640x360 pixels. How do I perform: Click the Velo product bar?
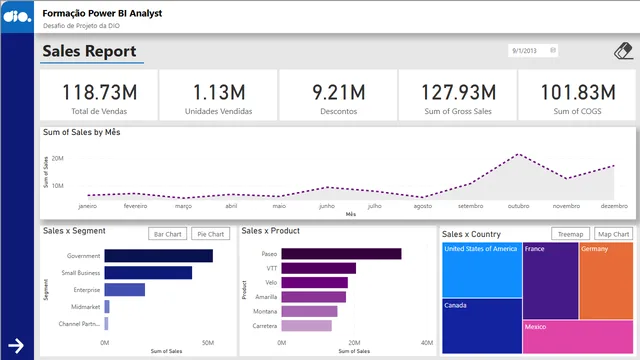click(315, 282)
